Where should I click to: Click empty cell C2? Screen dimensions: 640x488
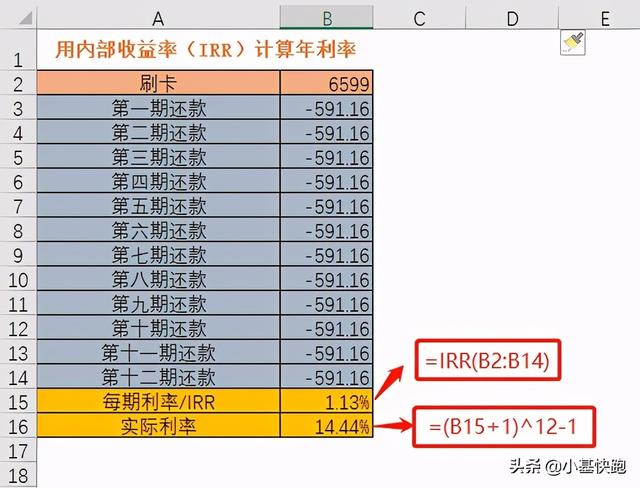pyautogui.click(x=419, y=83)
